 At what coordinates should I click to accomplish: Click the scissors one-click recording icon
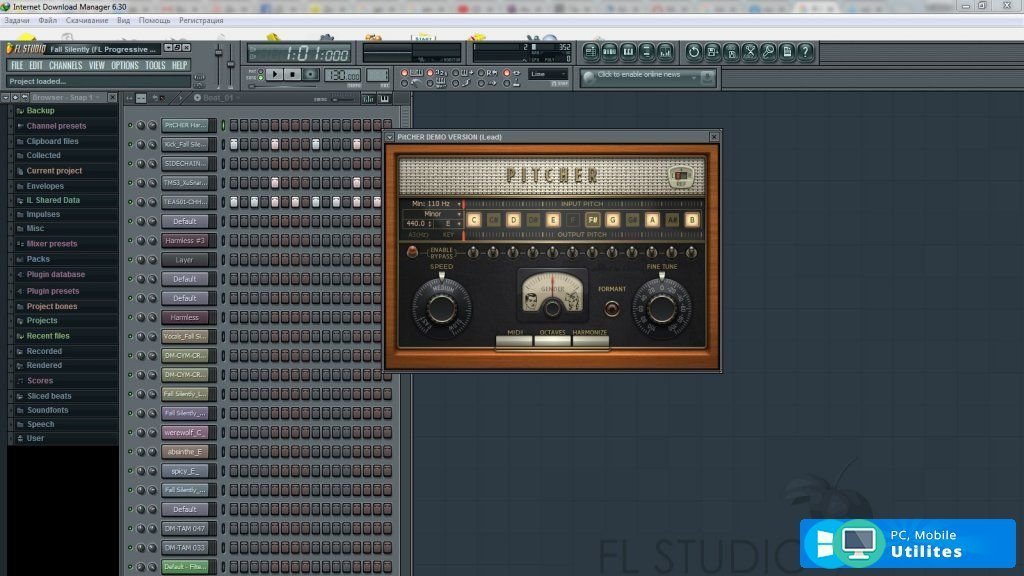(750, 52)
